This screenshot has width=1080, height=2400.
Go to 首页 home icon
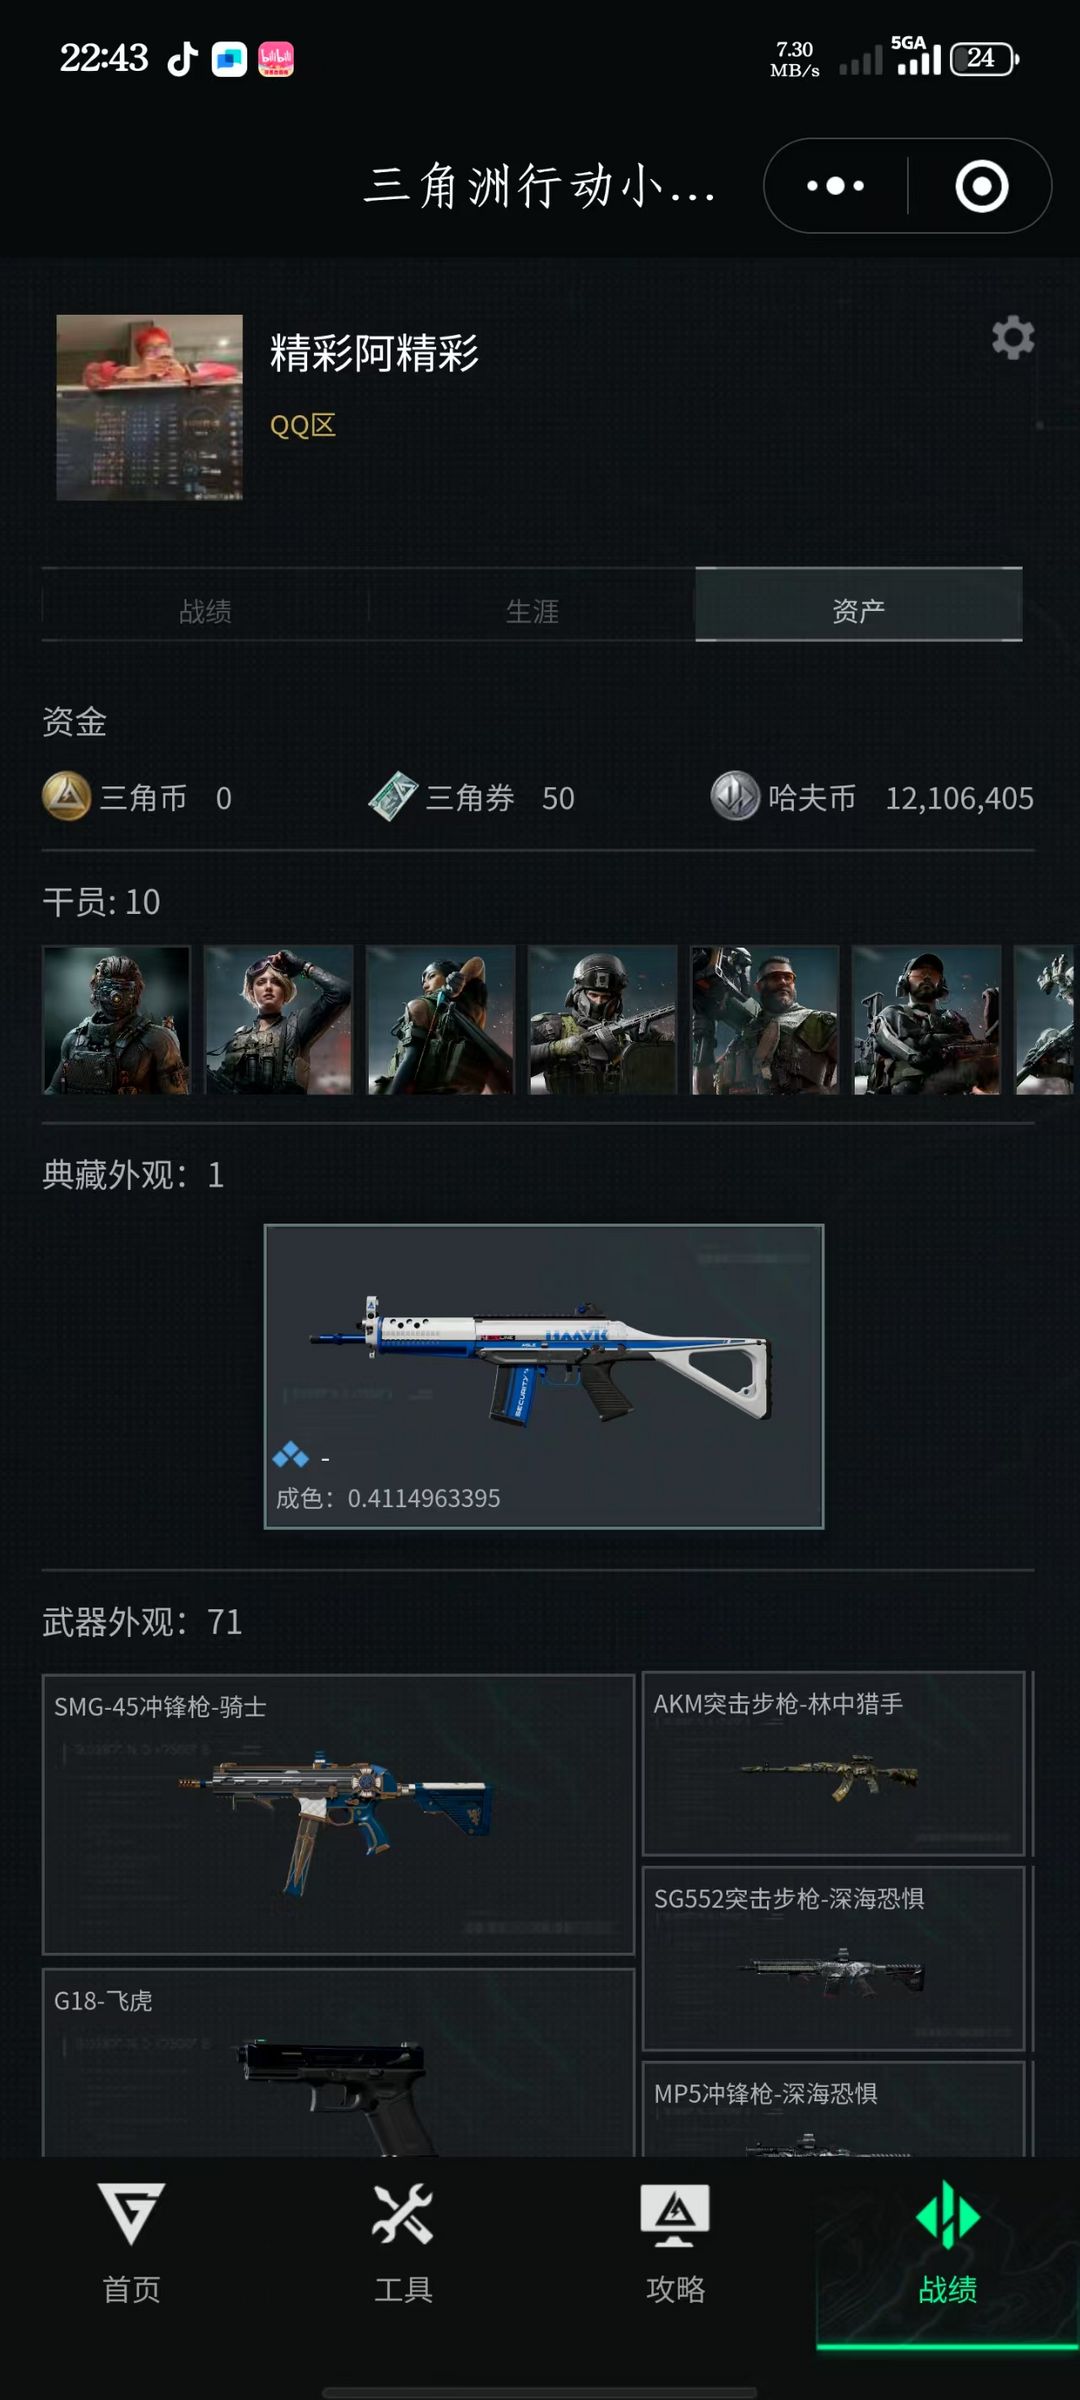[x=131, y=2214]
